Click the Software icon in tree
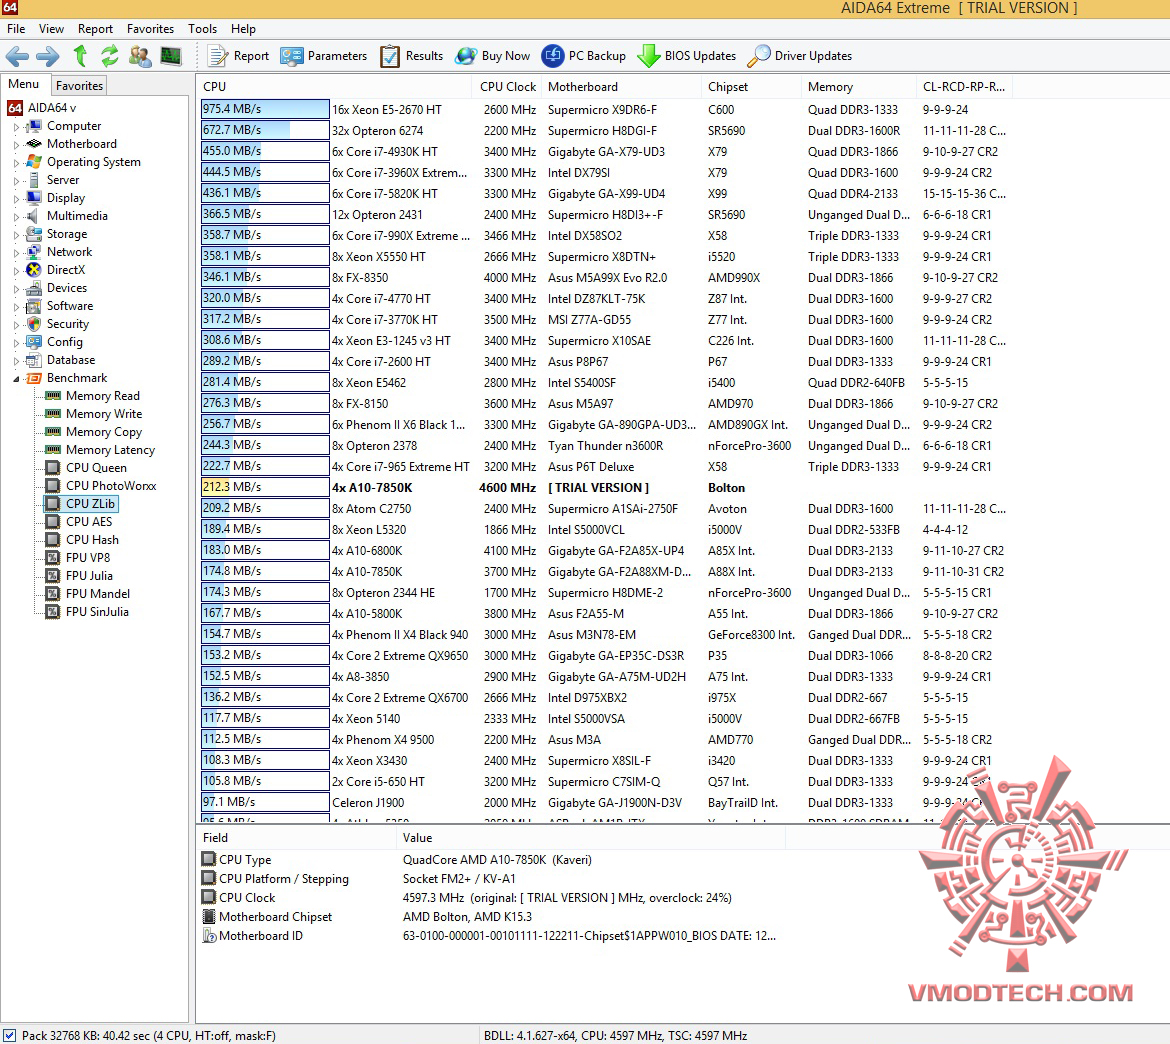Image resolution: width=1170 pixels, height=1044 pixels. point(34,306)
